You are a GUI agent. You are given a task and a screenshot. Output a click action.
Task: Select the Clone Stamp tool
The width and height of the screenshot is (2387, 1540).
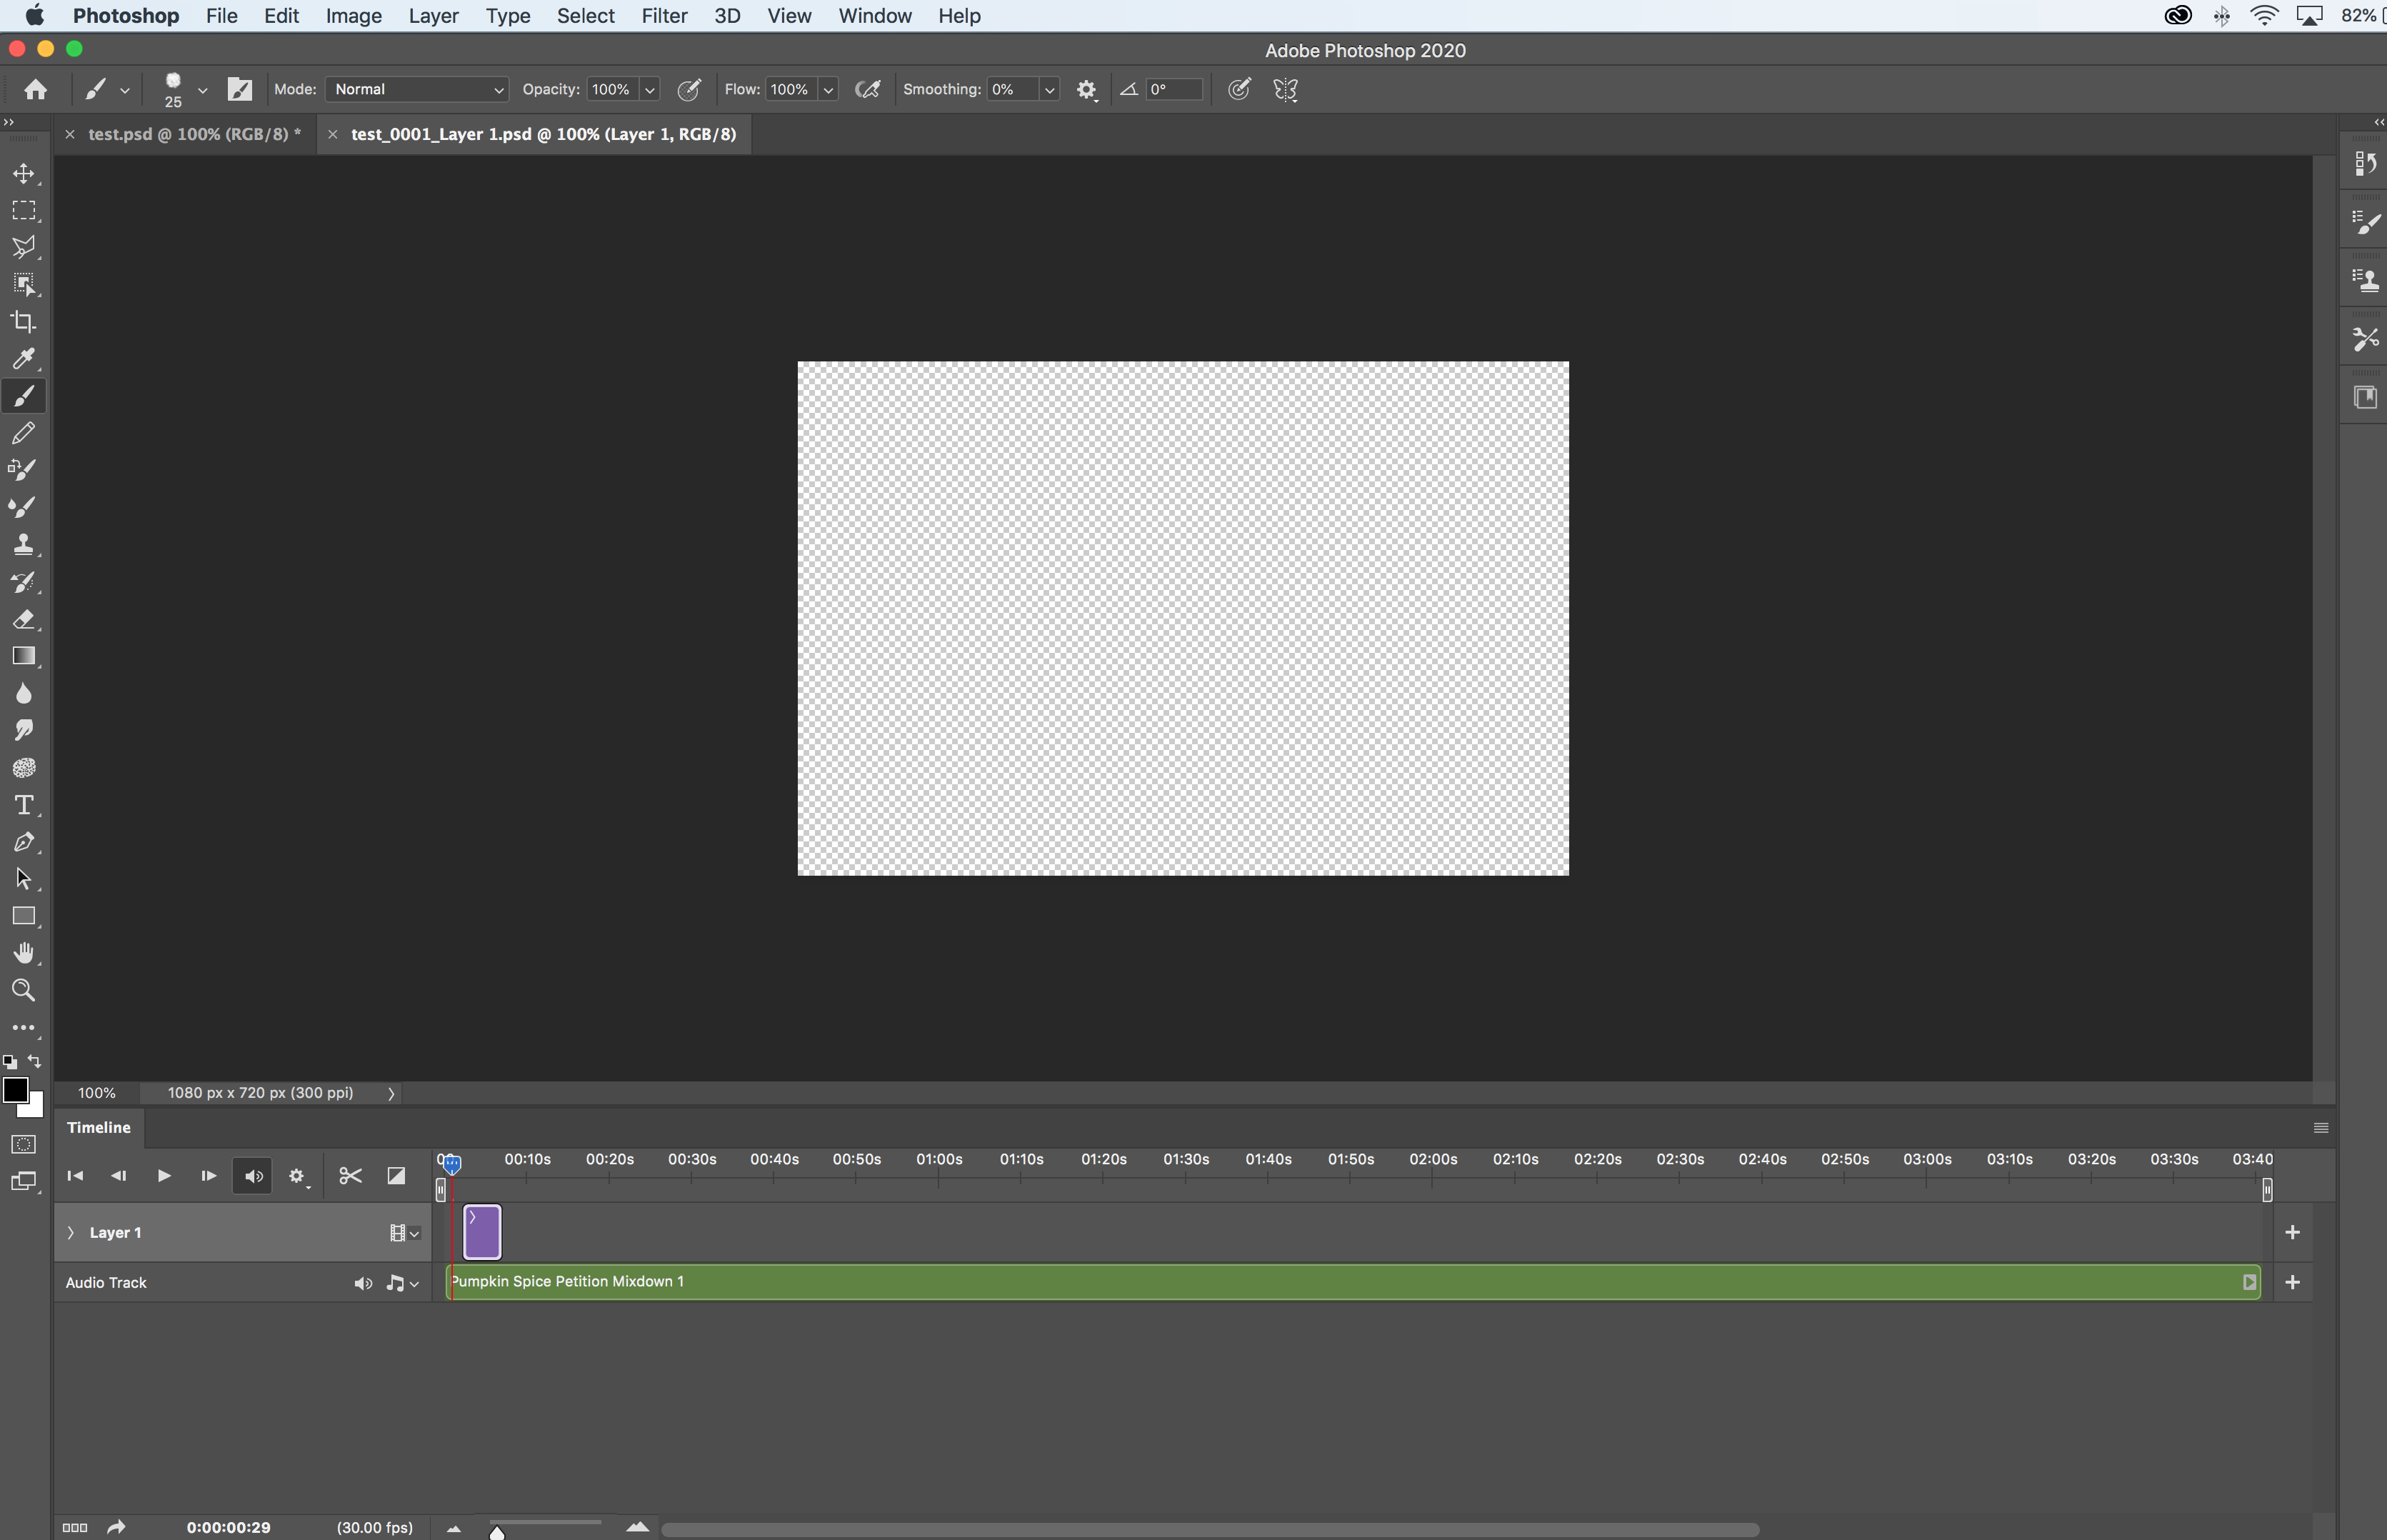click(x=24, y=543)
